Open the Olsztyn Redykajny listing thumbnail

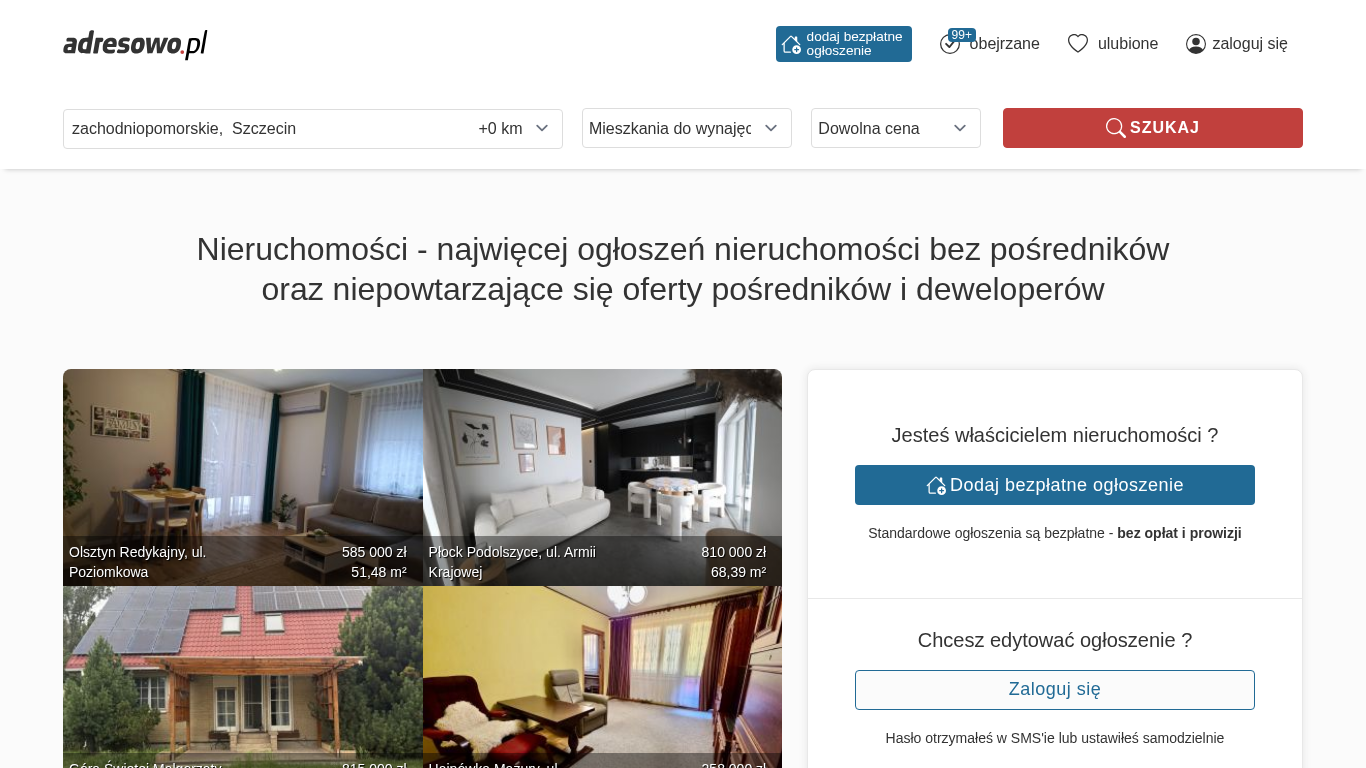pos(243,477)
